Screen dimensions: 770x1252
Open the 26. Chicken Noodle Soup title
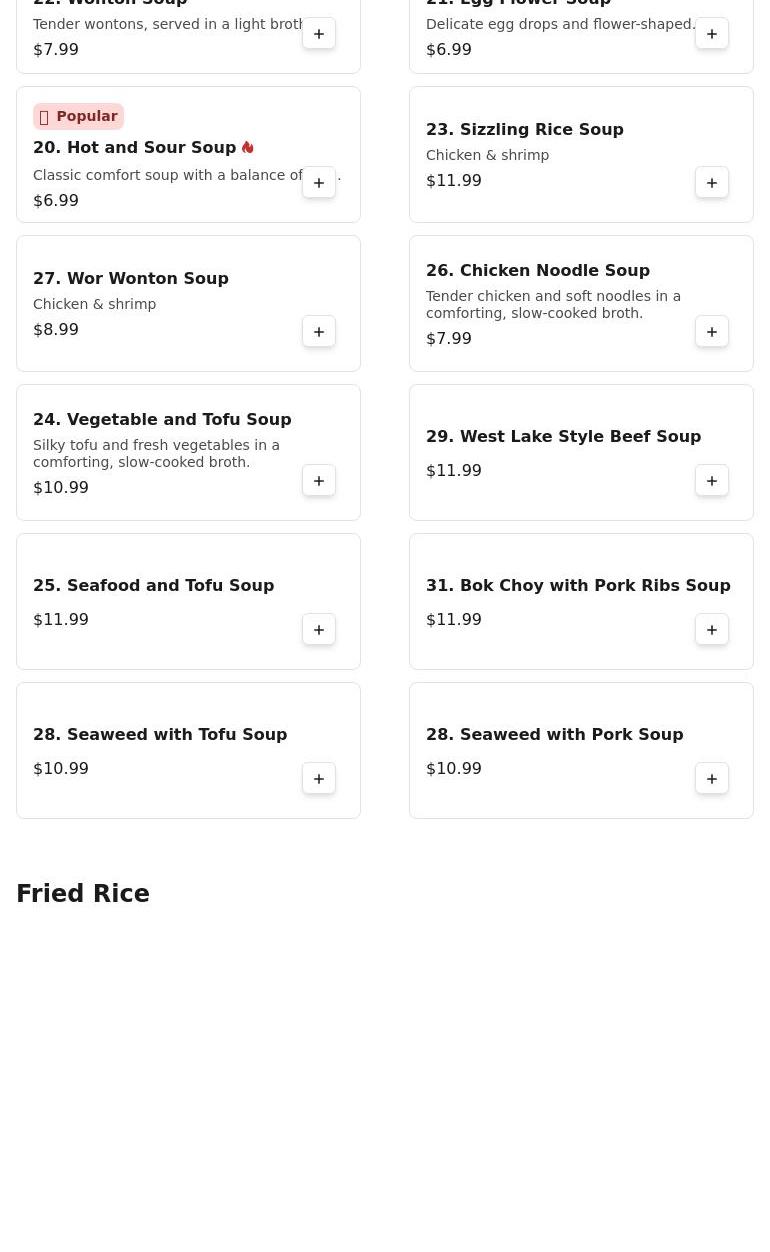(538, 270)
